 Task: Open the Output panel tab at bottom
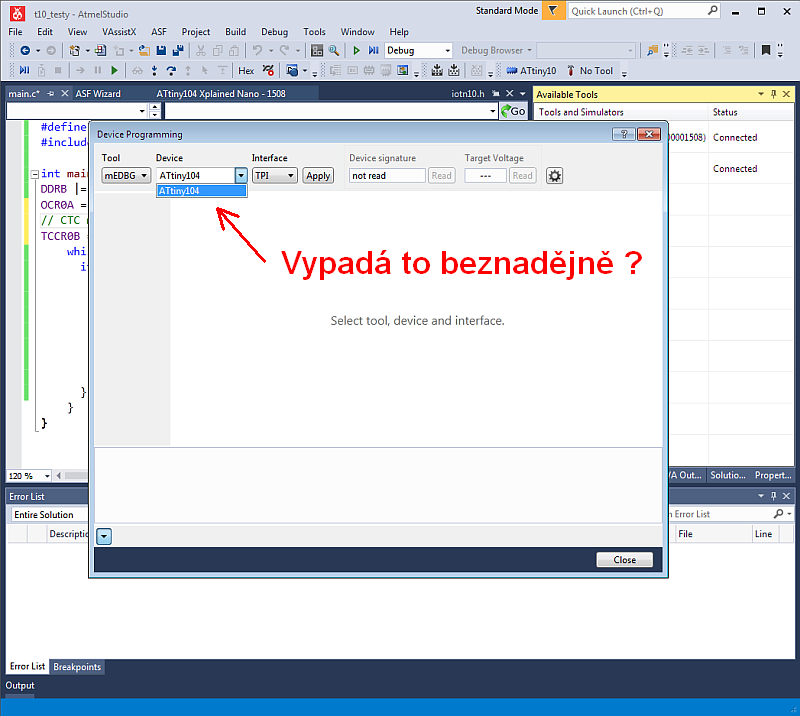(20, 685)
